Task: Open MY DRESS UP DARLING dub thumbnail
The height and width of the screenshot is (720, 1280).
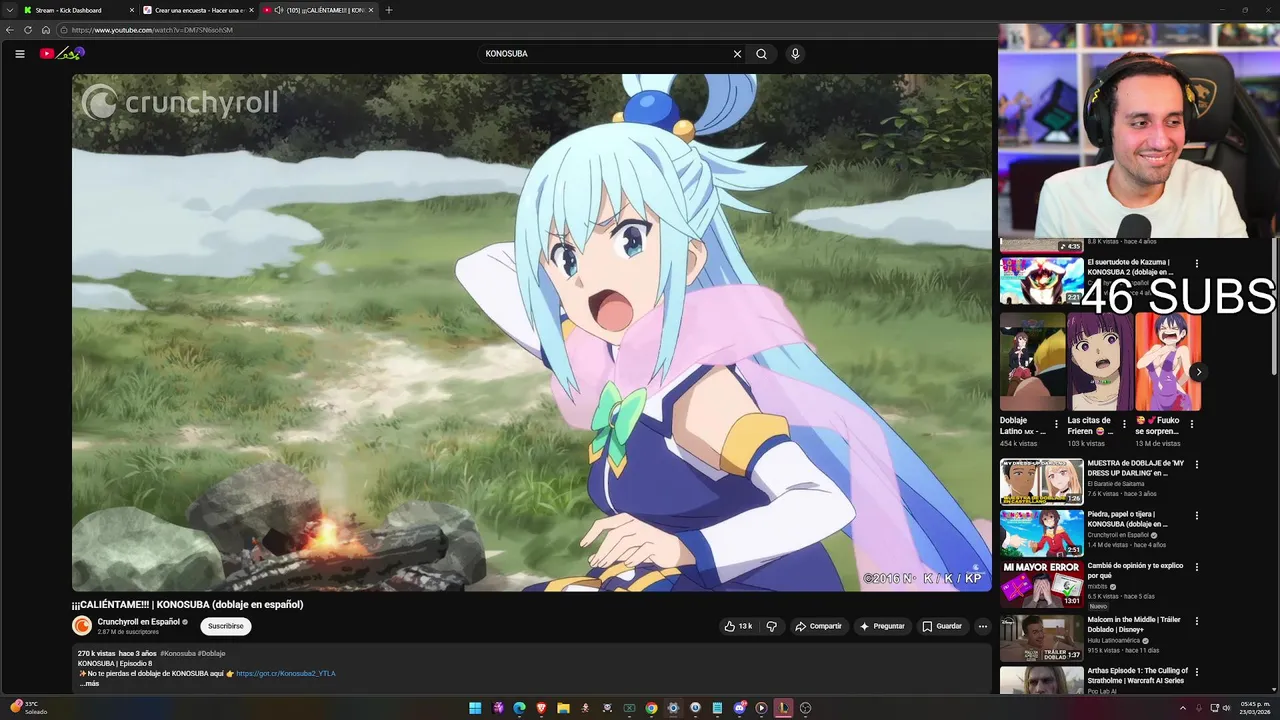Action: tap(1042, 481)
